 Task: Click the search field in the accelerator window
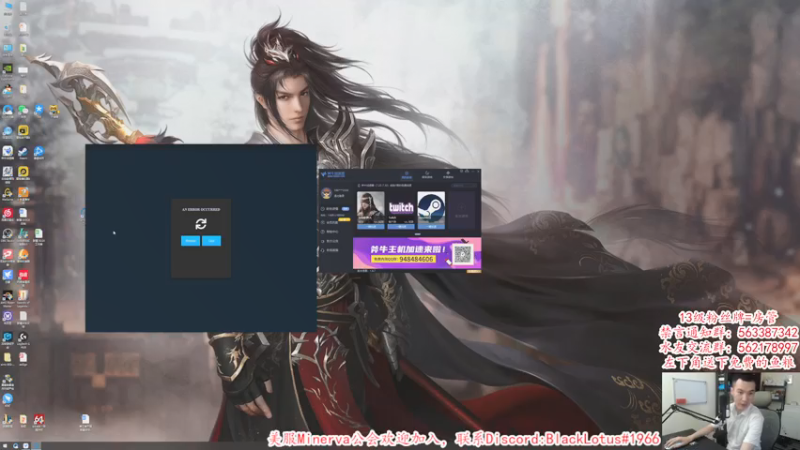464,186
